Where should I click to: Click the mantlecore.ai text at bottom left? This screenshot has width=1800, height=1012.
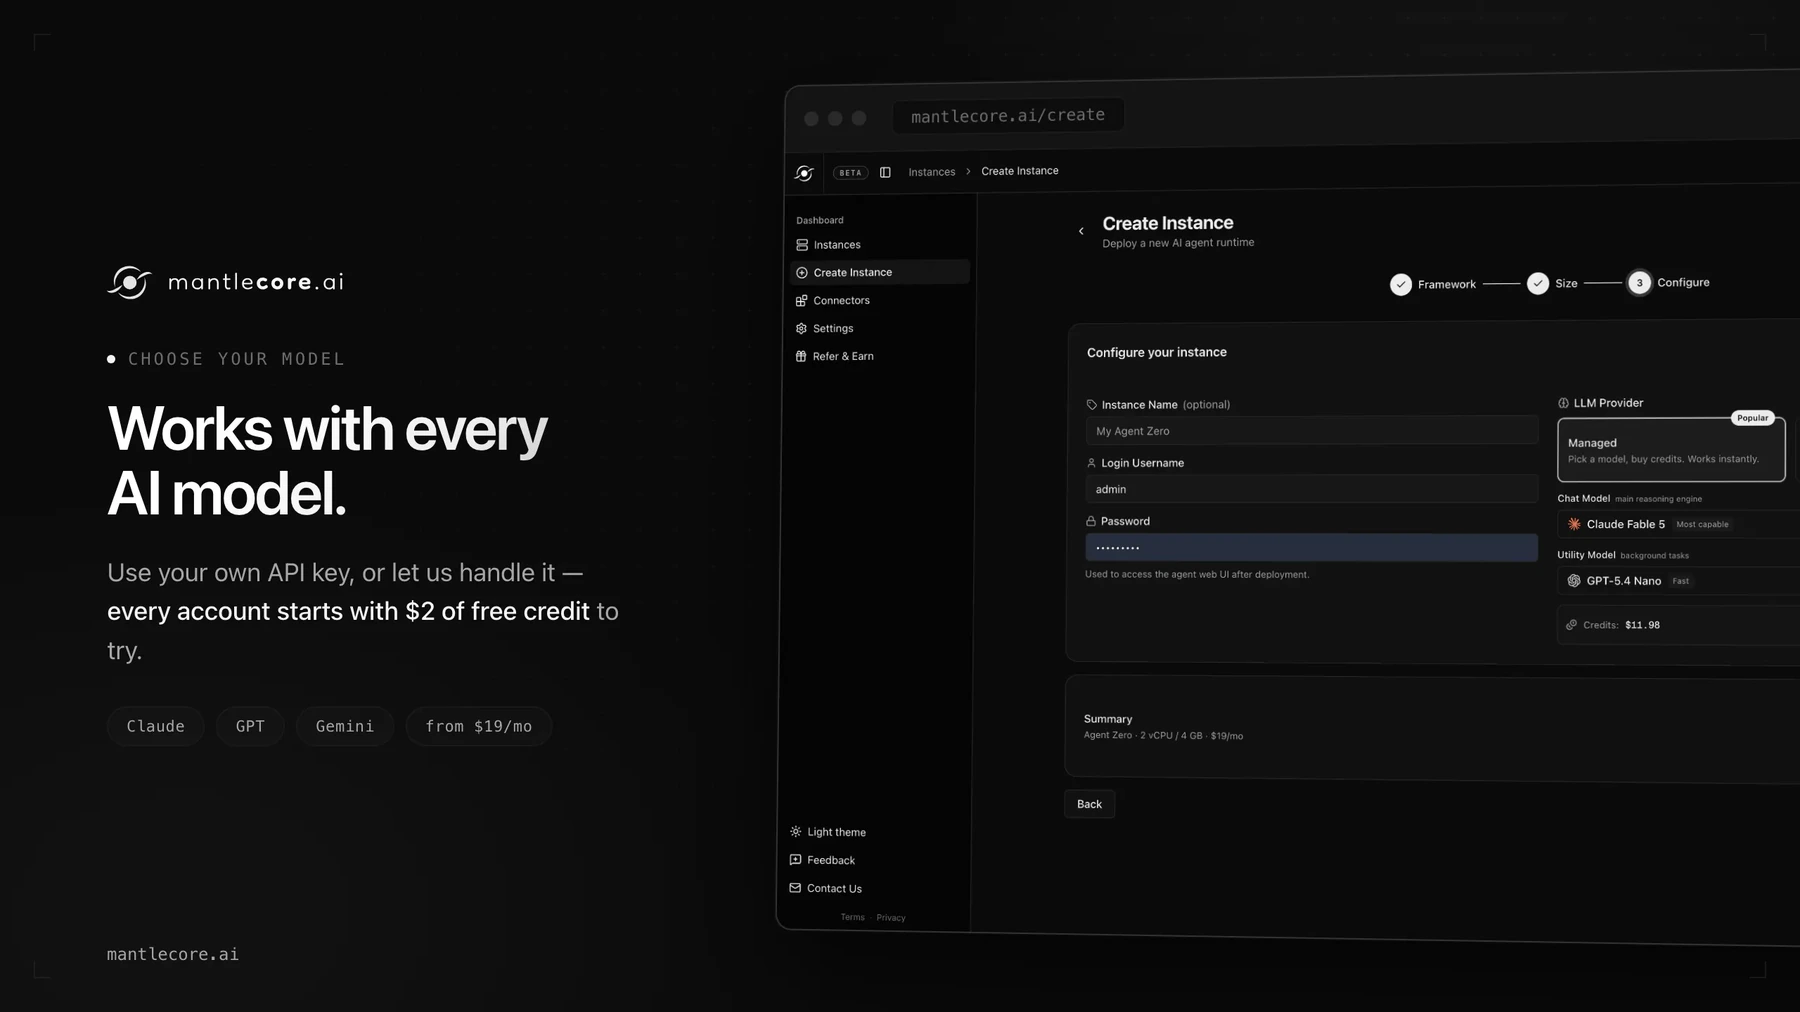173,955
